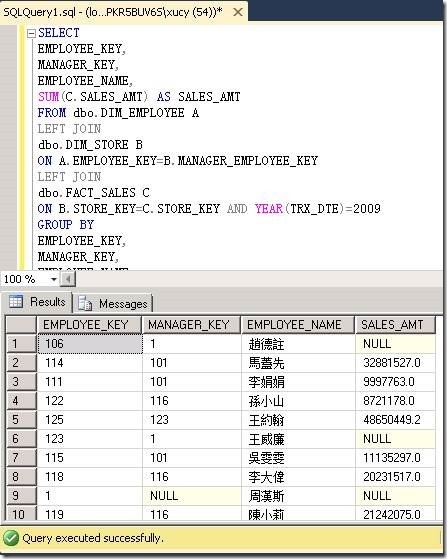Viewport: 447px width, 559px height.
Task: Click sales amount 32881527.0
Action: [x=395, y=363]
